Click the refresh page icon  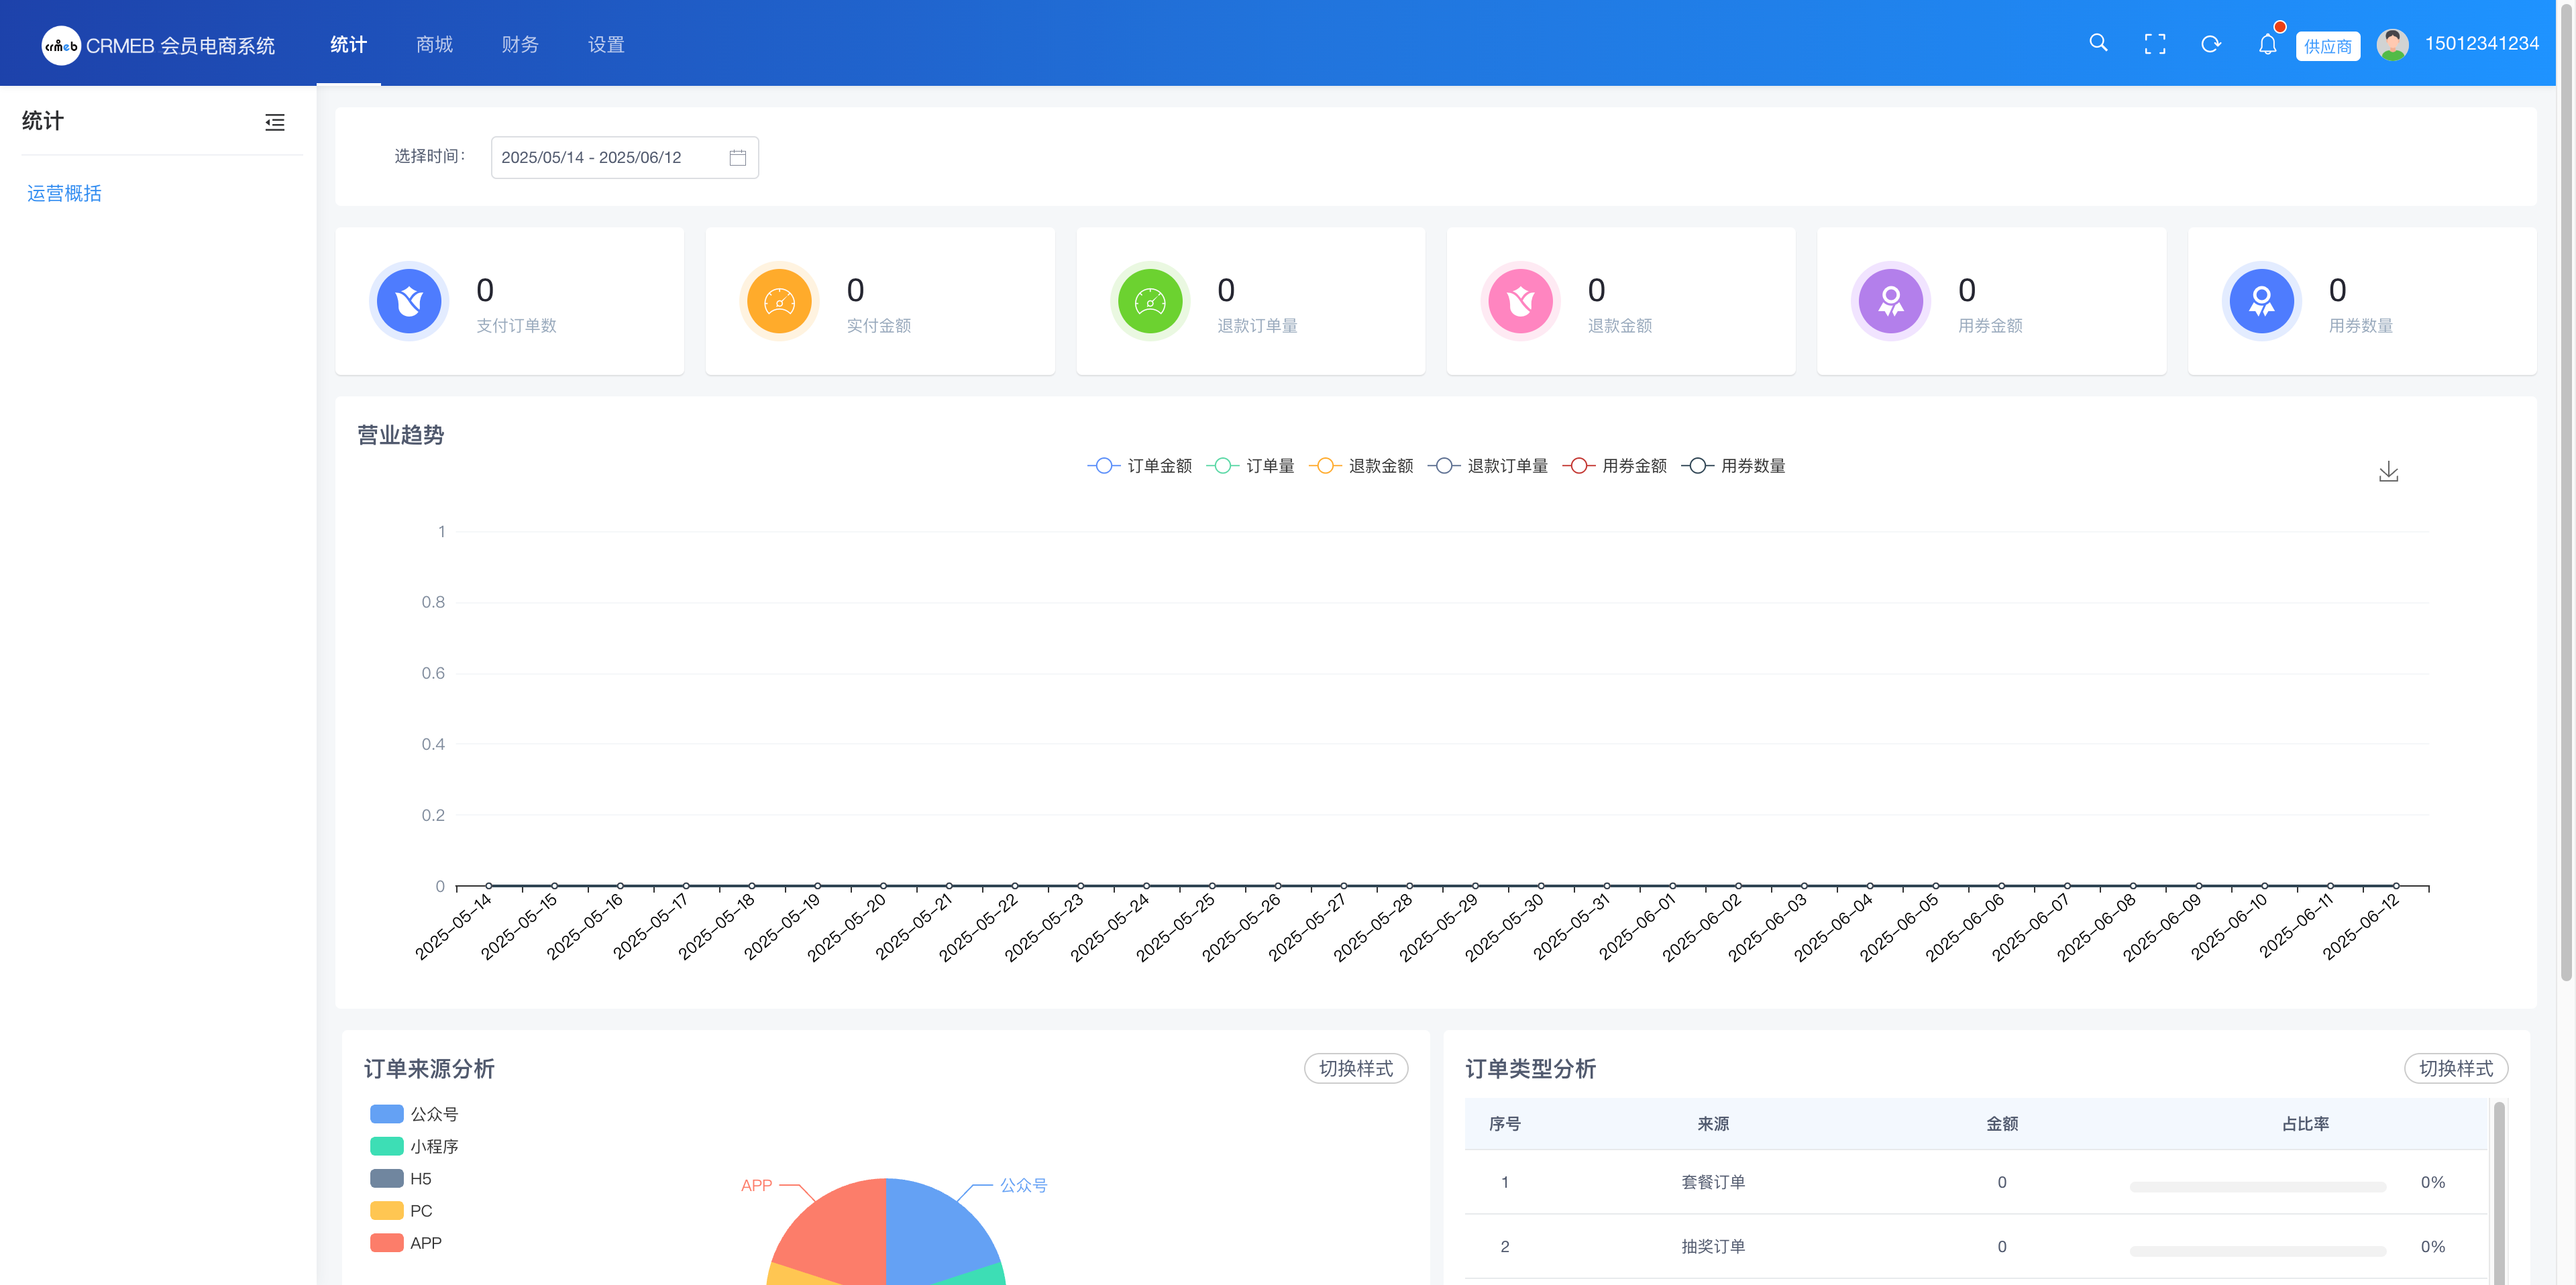(x=2211, y=44)
